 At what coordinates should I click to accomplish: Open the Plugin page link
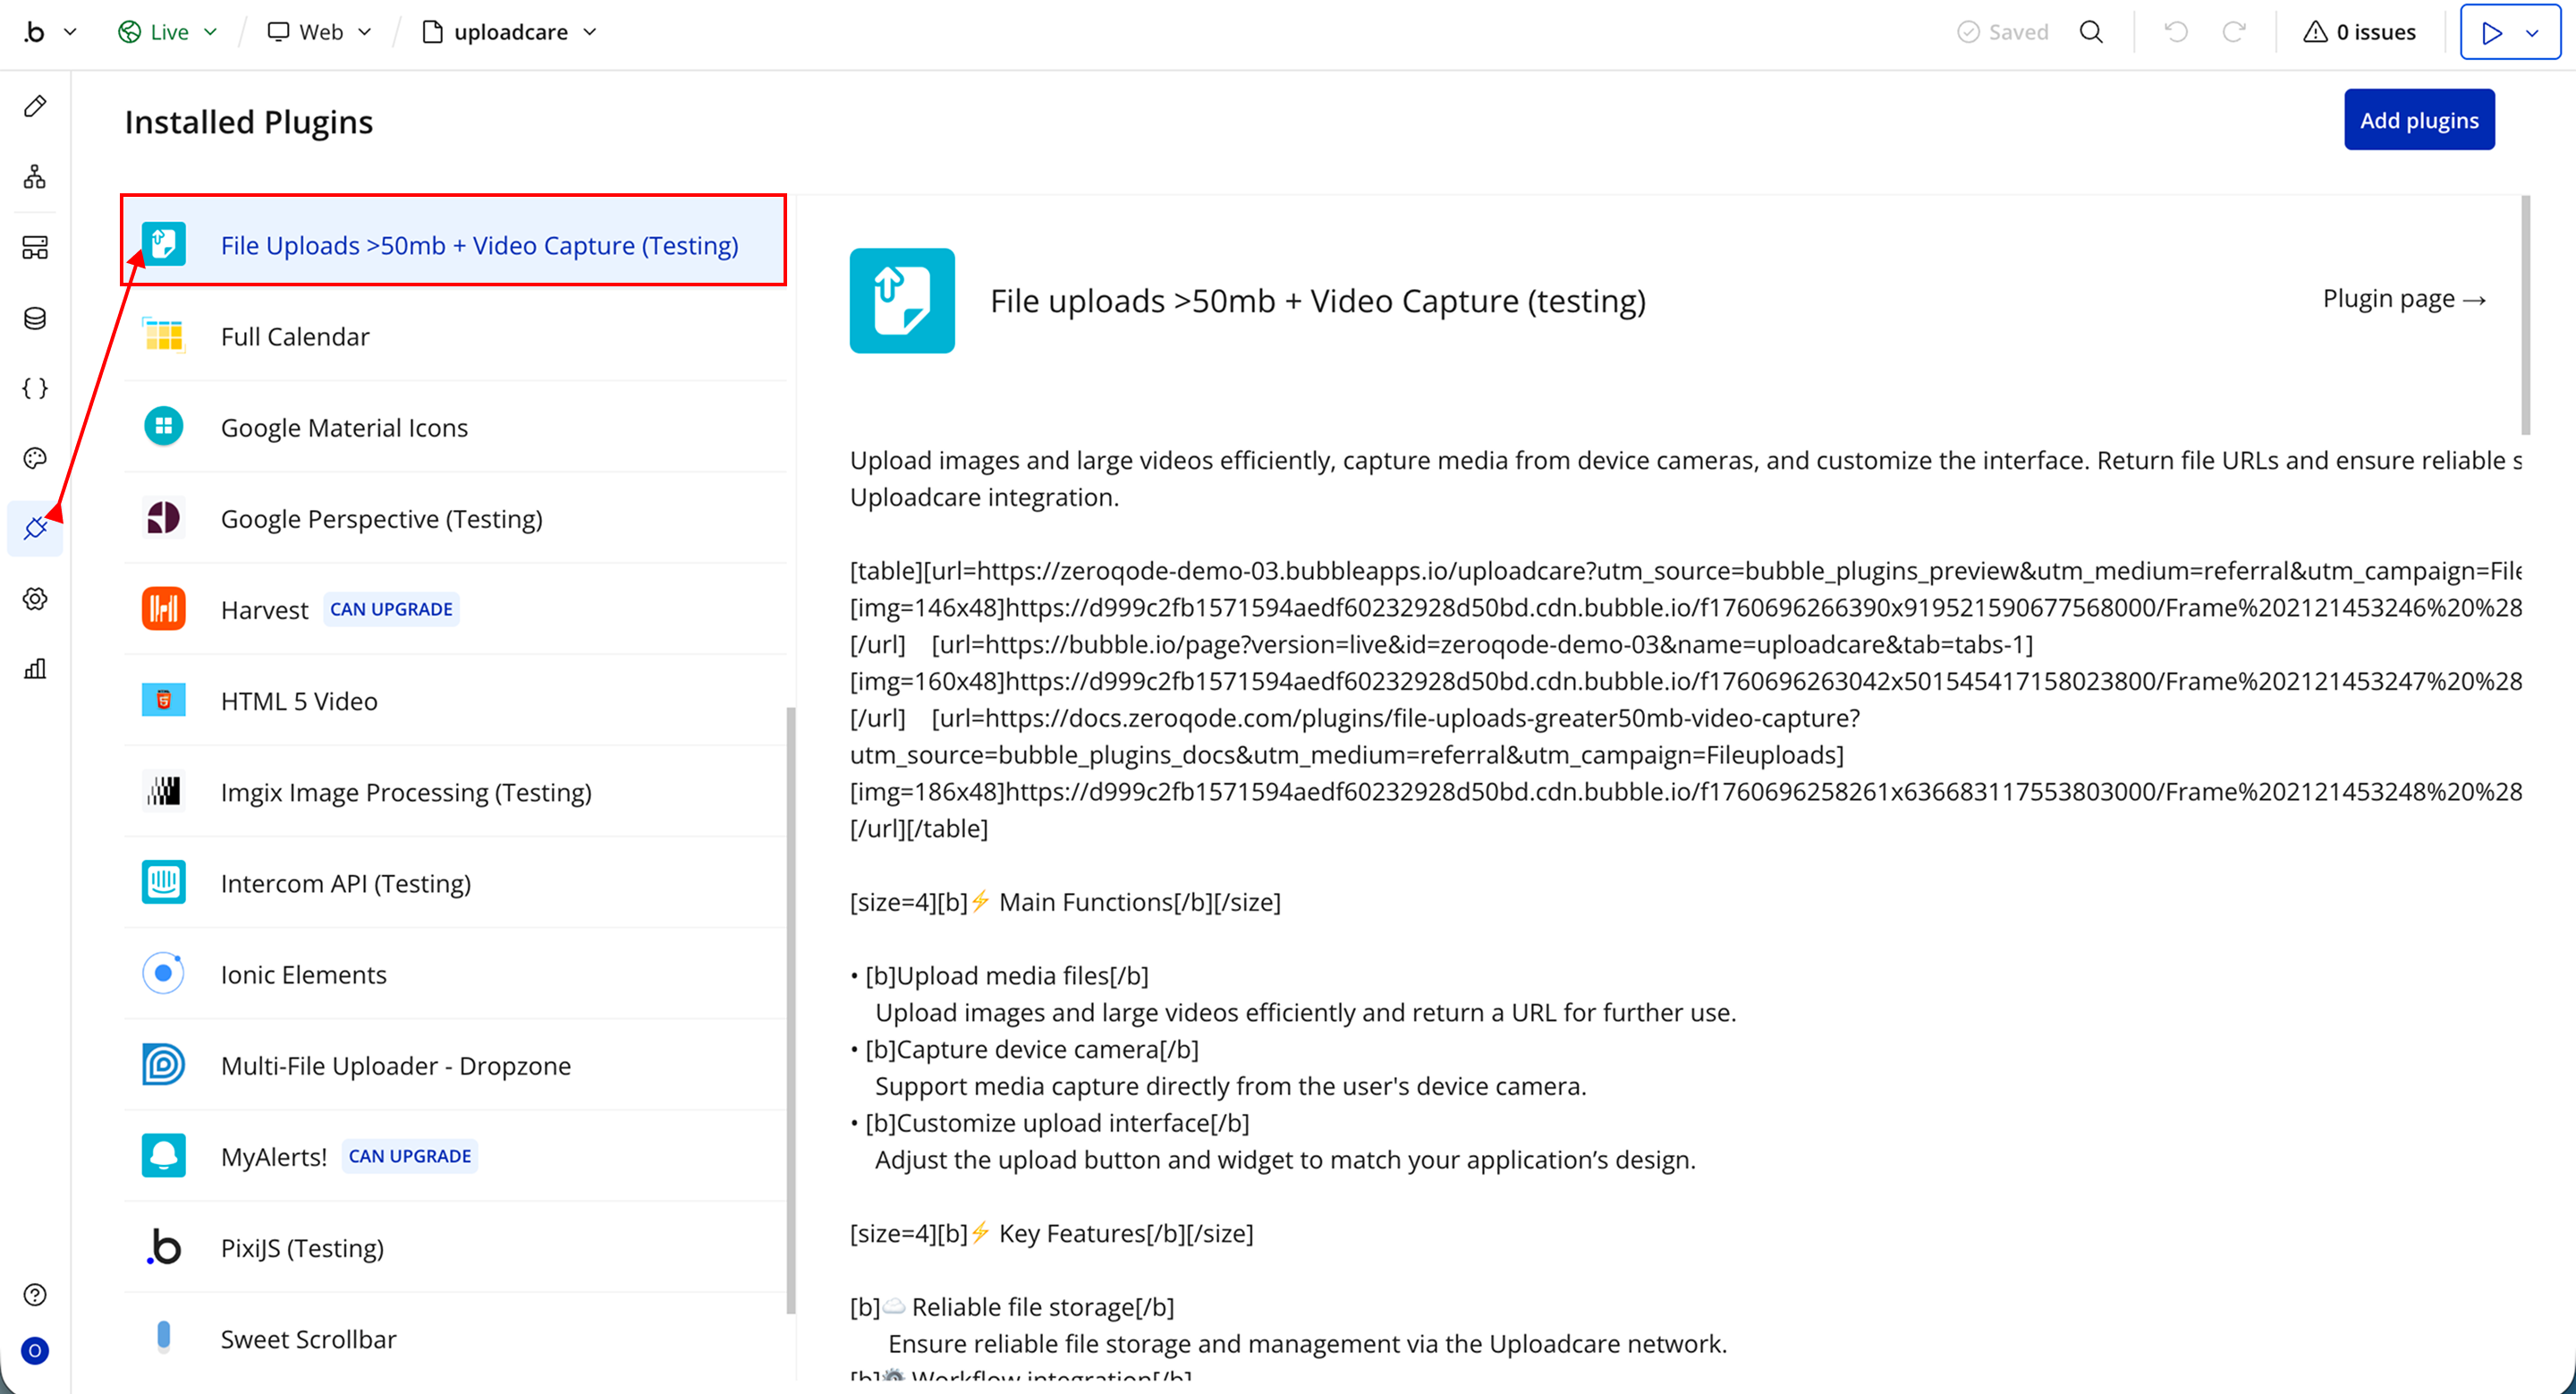[x=2403, y=299]
